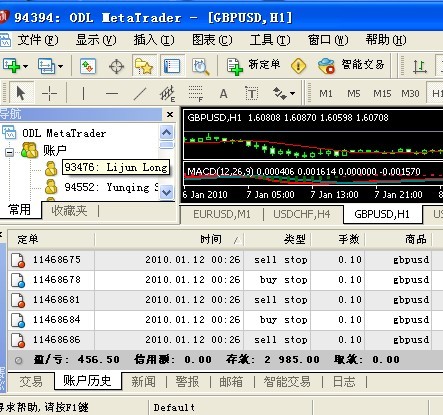Open the 文件(F) menu
Image resolution: width=443 pixels, height=415 pixels.
tap(38, 40)
